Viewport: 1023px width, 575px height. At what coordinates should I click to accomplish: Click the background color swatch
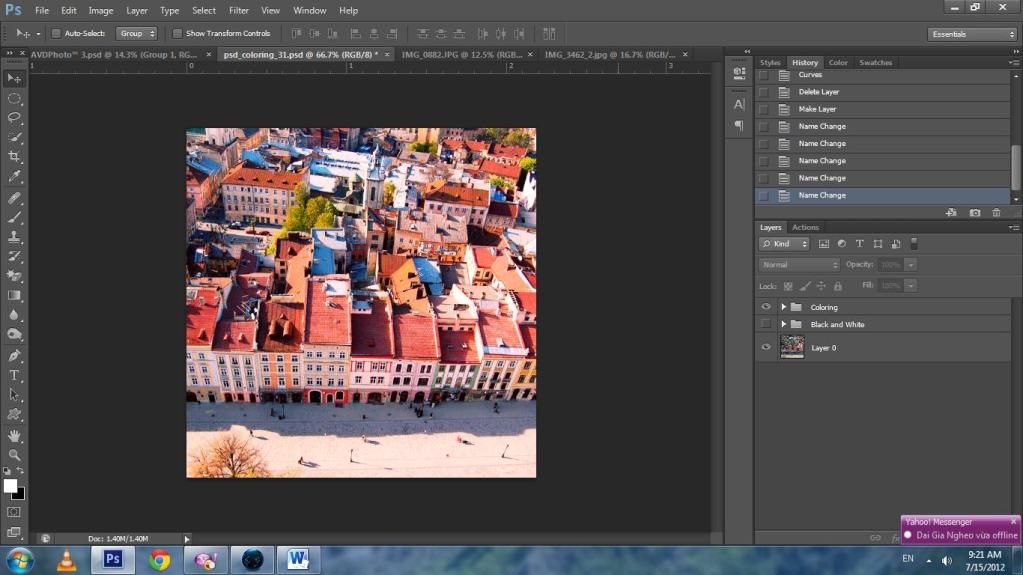[x=20, y=494]
